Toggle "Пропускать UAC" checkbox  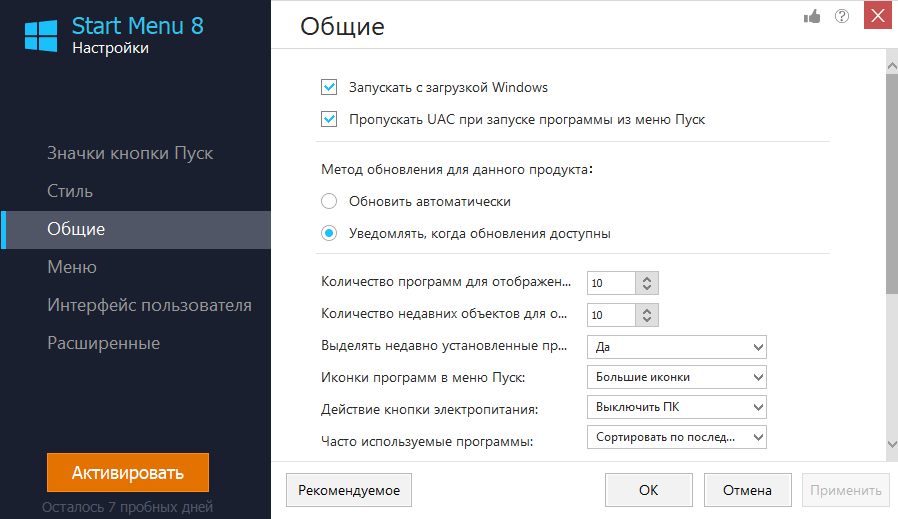[329, 119]
